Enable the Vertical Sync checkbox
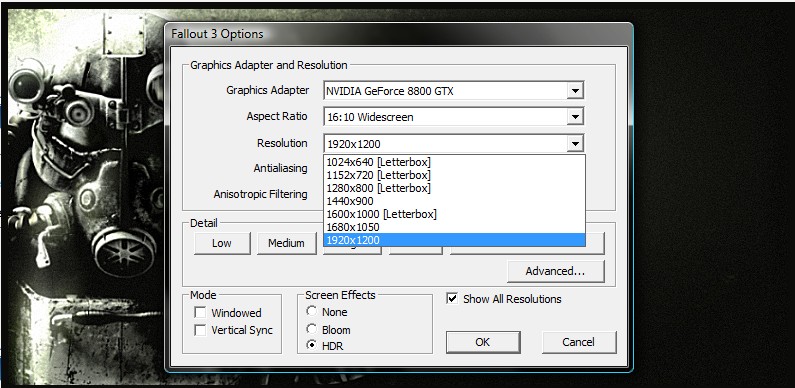This screenshot has width=795, height=388. tap(200, 330)
